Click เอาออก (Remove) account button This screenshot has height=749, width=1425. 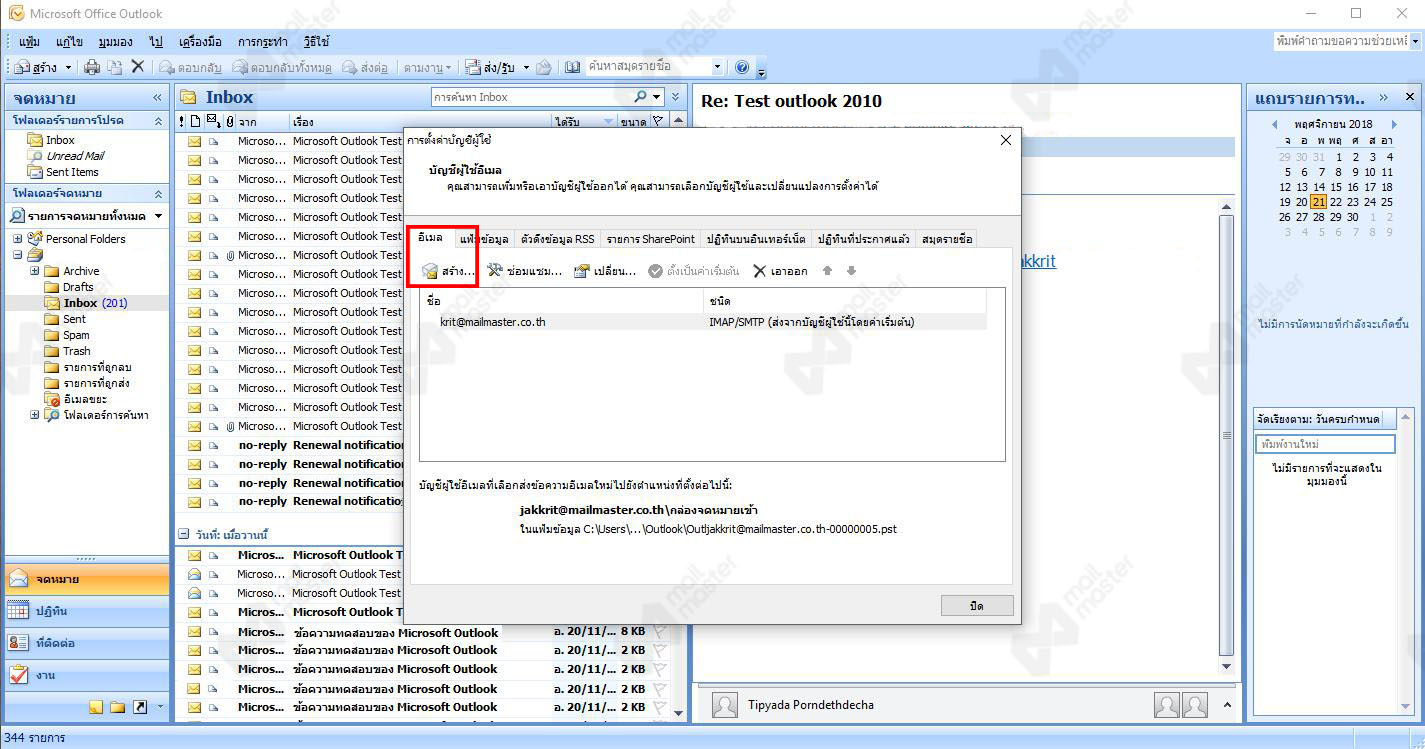(x=780, y=271)
